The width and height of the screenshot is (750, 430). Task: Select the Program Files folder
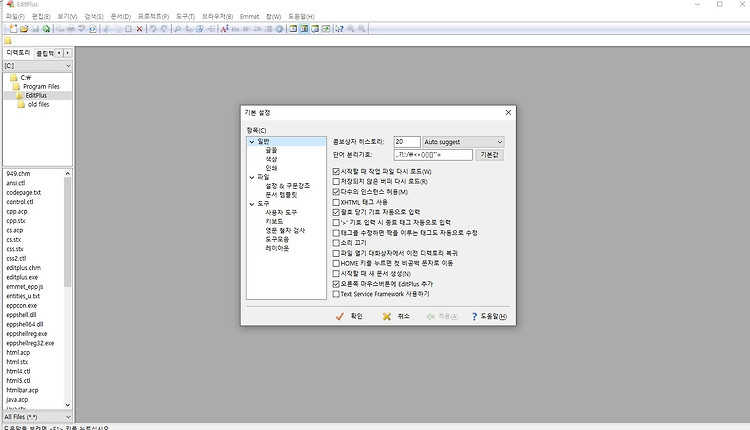(41, 87)
